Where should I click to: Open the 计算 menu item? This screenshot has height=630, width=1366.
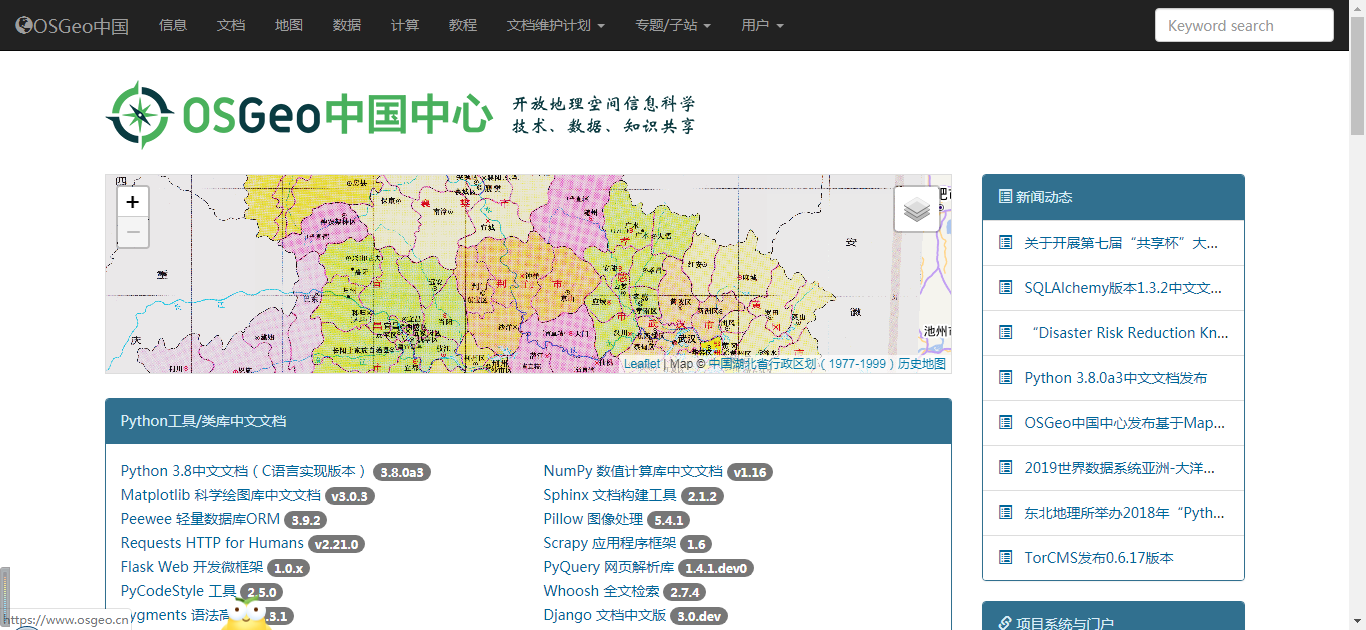[405, 25]
